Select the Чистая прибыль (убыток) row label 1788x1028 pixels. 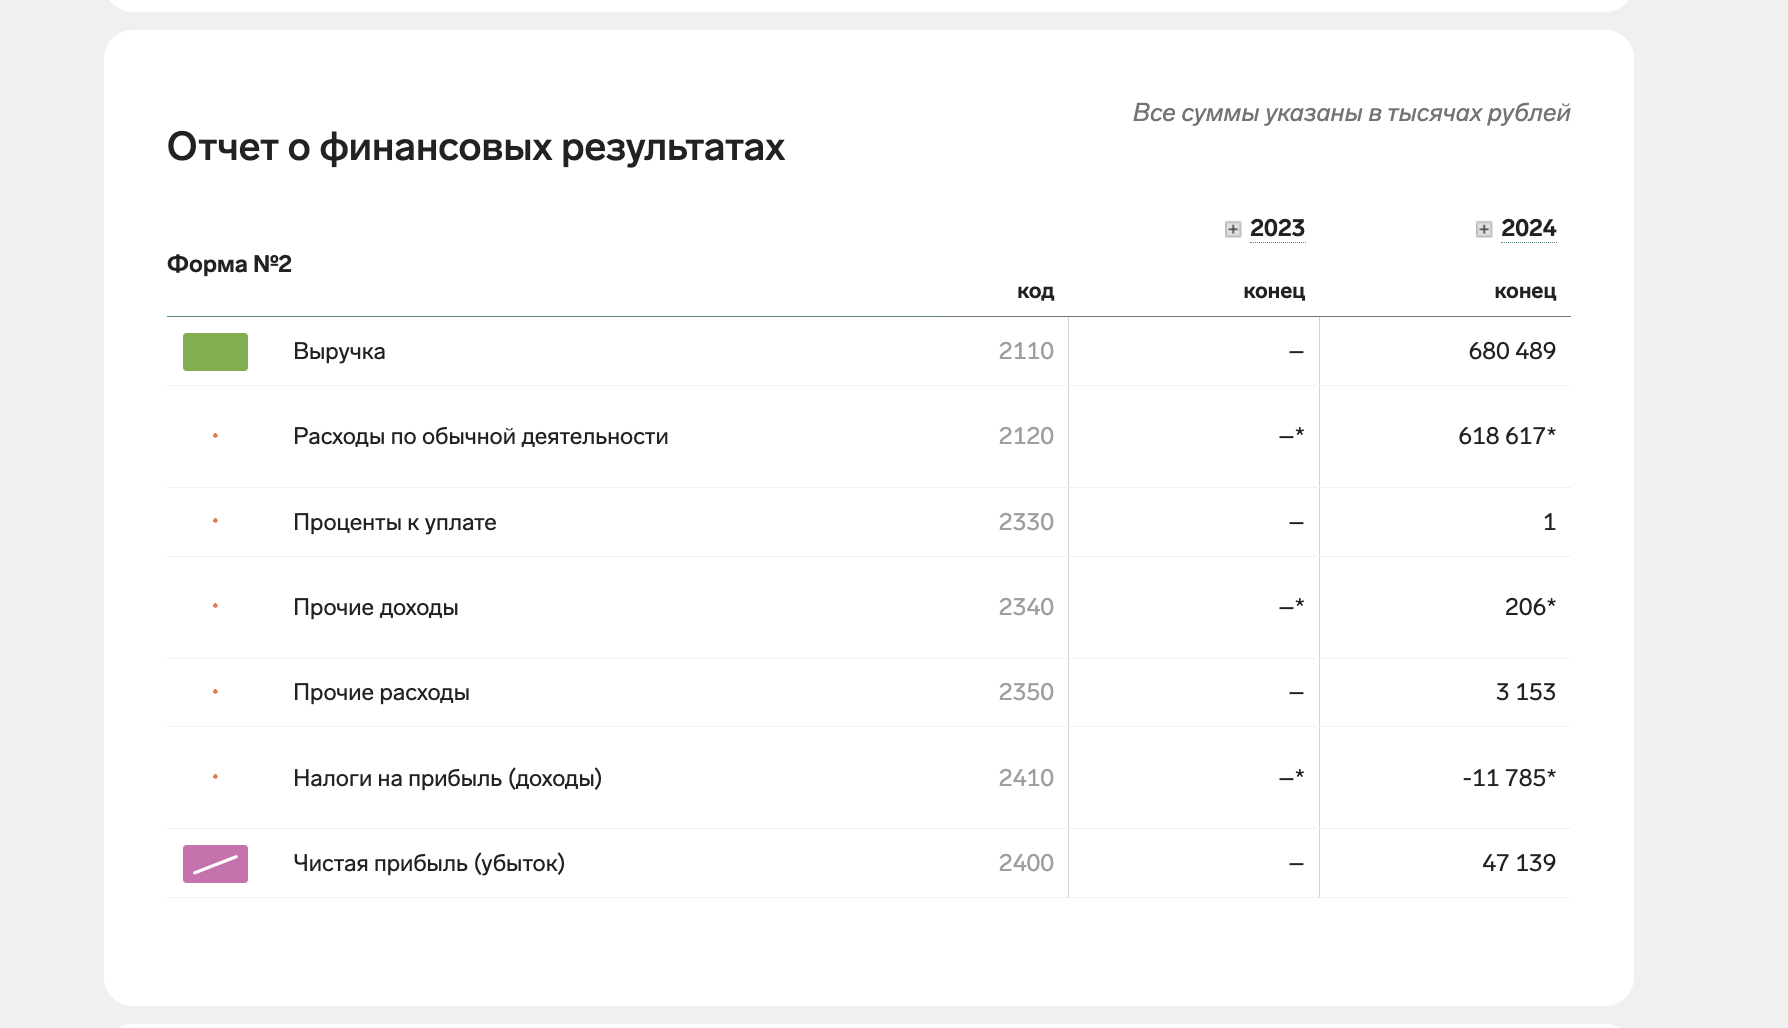[x=428, y=863]
